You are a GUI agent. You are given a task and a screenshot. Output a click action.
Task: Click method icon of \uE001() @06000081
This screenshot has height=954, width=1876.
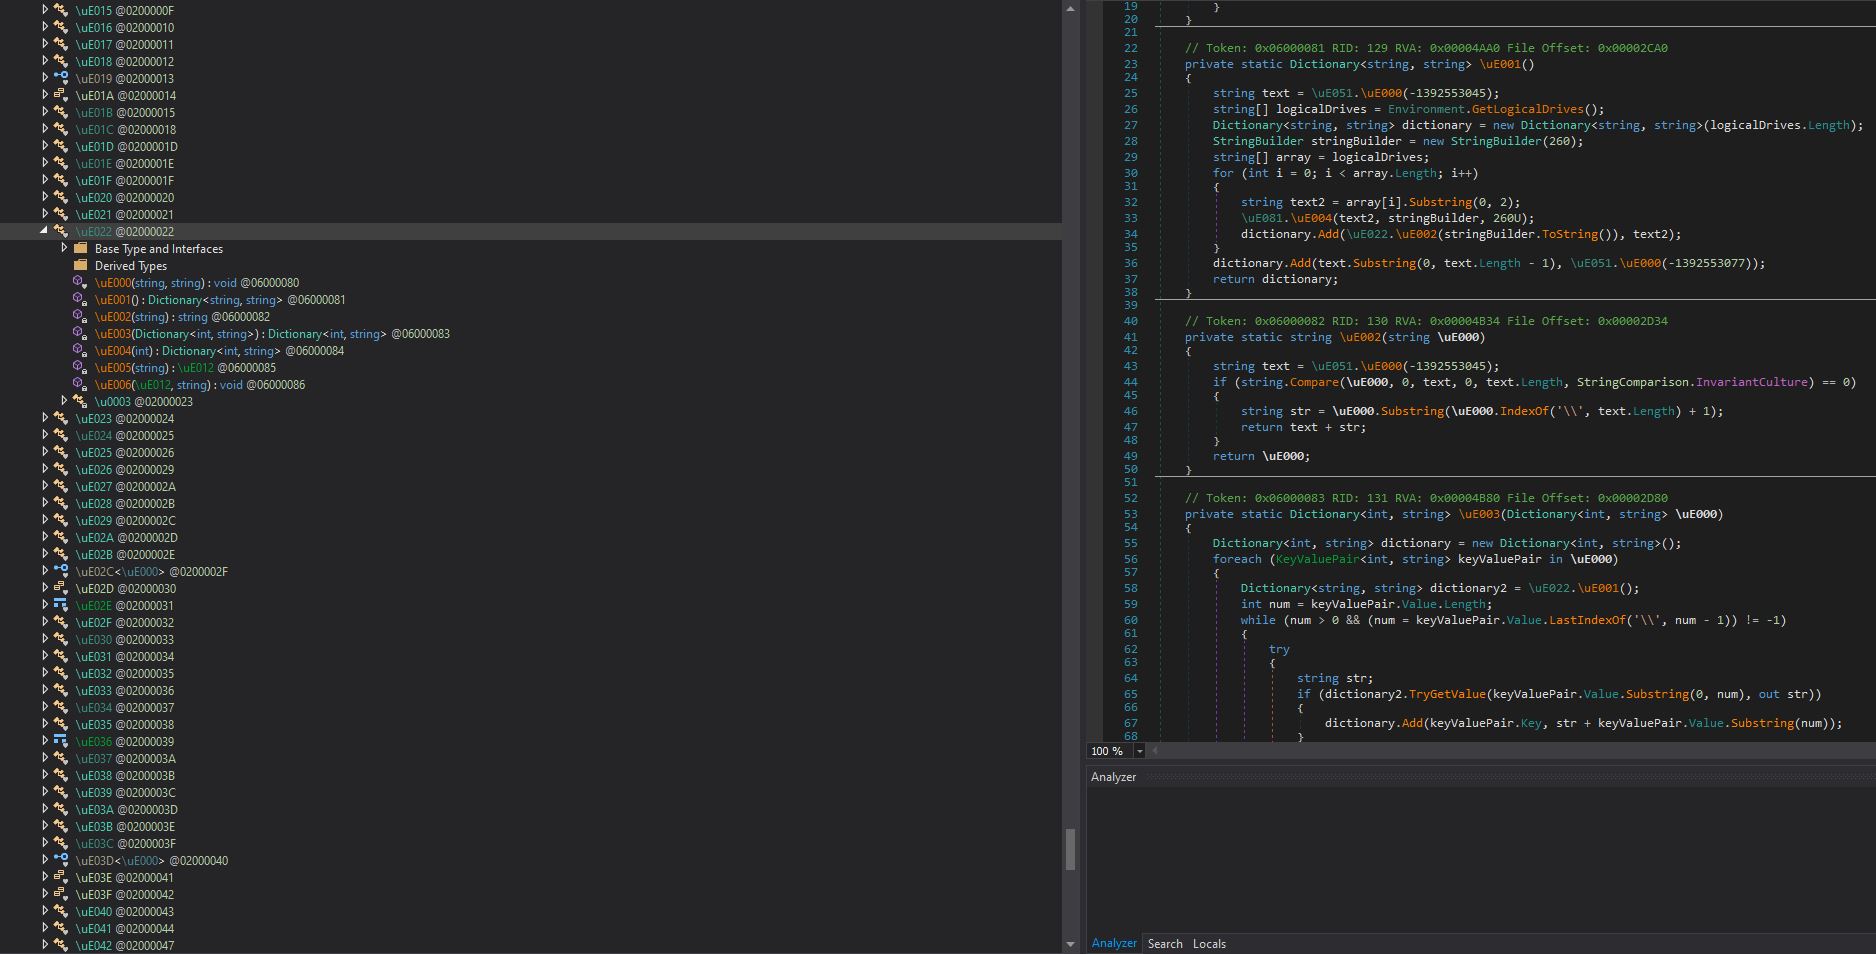point(81,300)
